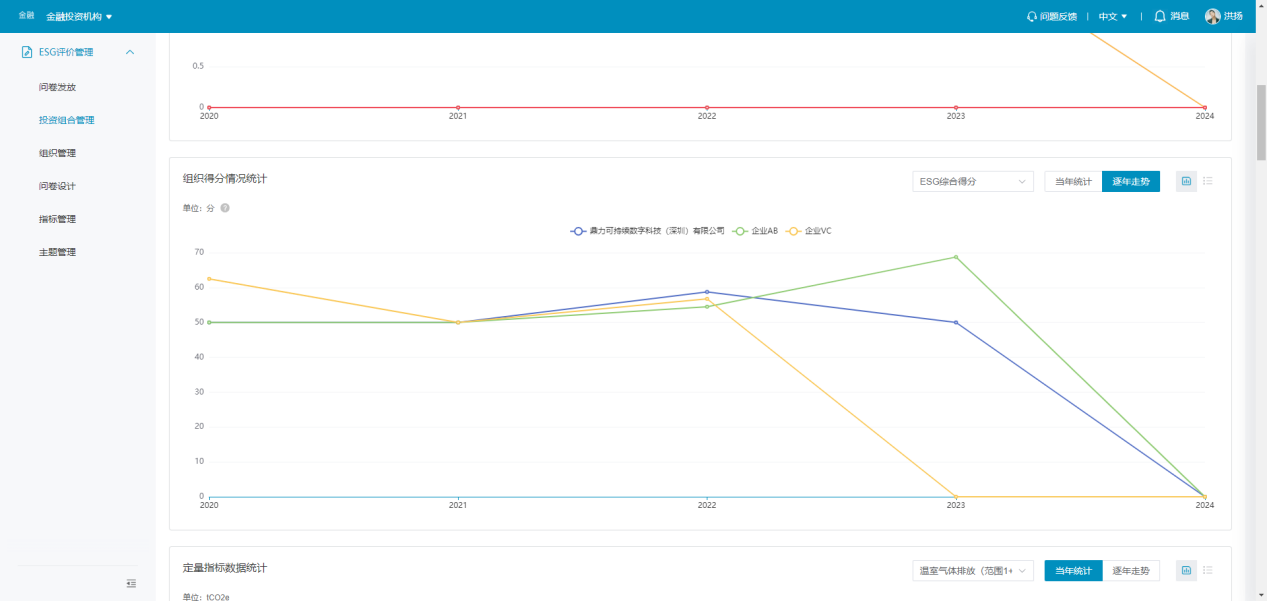Click the page vertical scrollbar thumb
This screenshot has height=601, width=1267.
(x=1260, y=120)
